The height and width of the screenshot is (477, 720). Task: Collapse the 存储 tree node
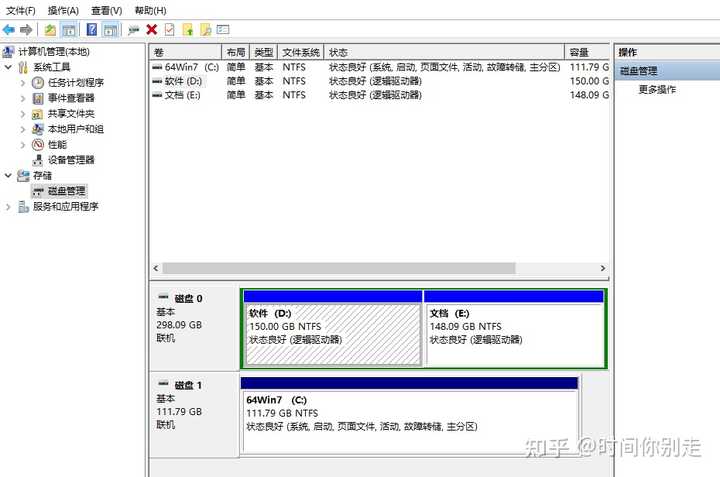(x=8, y=175)
